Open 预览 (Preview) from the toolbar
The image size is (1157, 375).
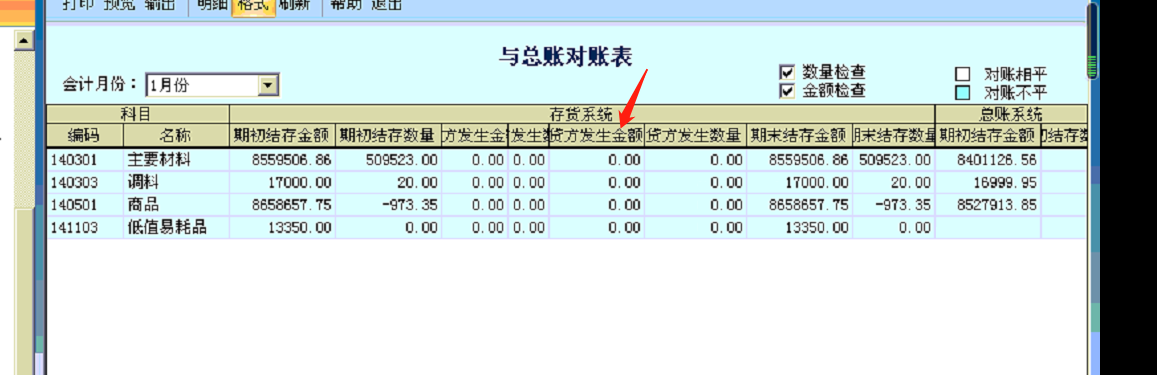pyautogui.click(x=119, y=4)
